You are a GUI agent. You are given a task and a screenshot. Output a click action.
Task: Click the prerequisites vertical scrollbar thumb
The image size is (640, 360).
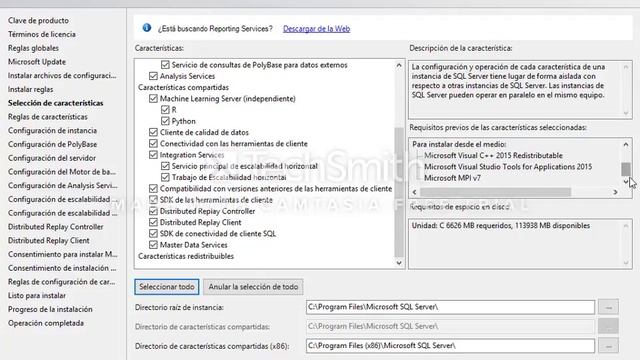click(x=625, y=169)
